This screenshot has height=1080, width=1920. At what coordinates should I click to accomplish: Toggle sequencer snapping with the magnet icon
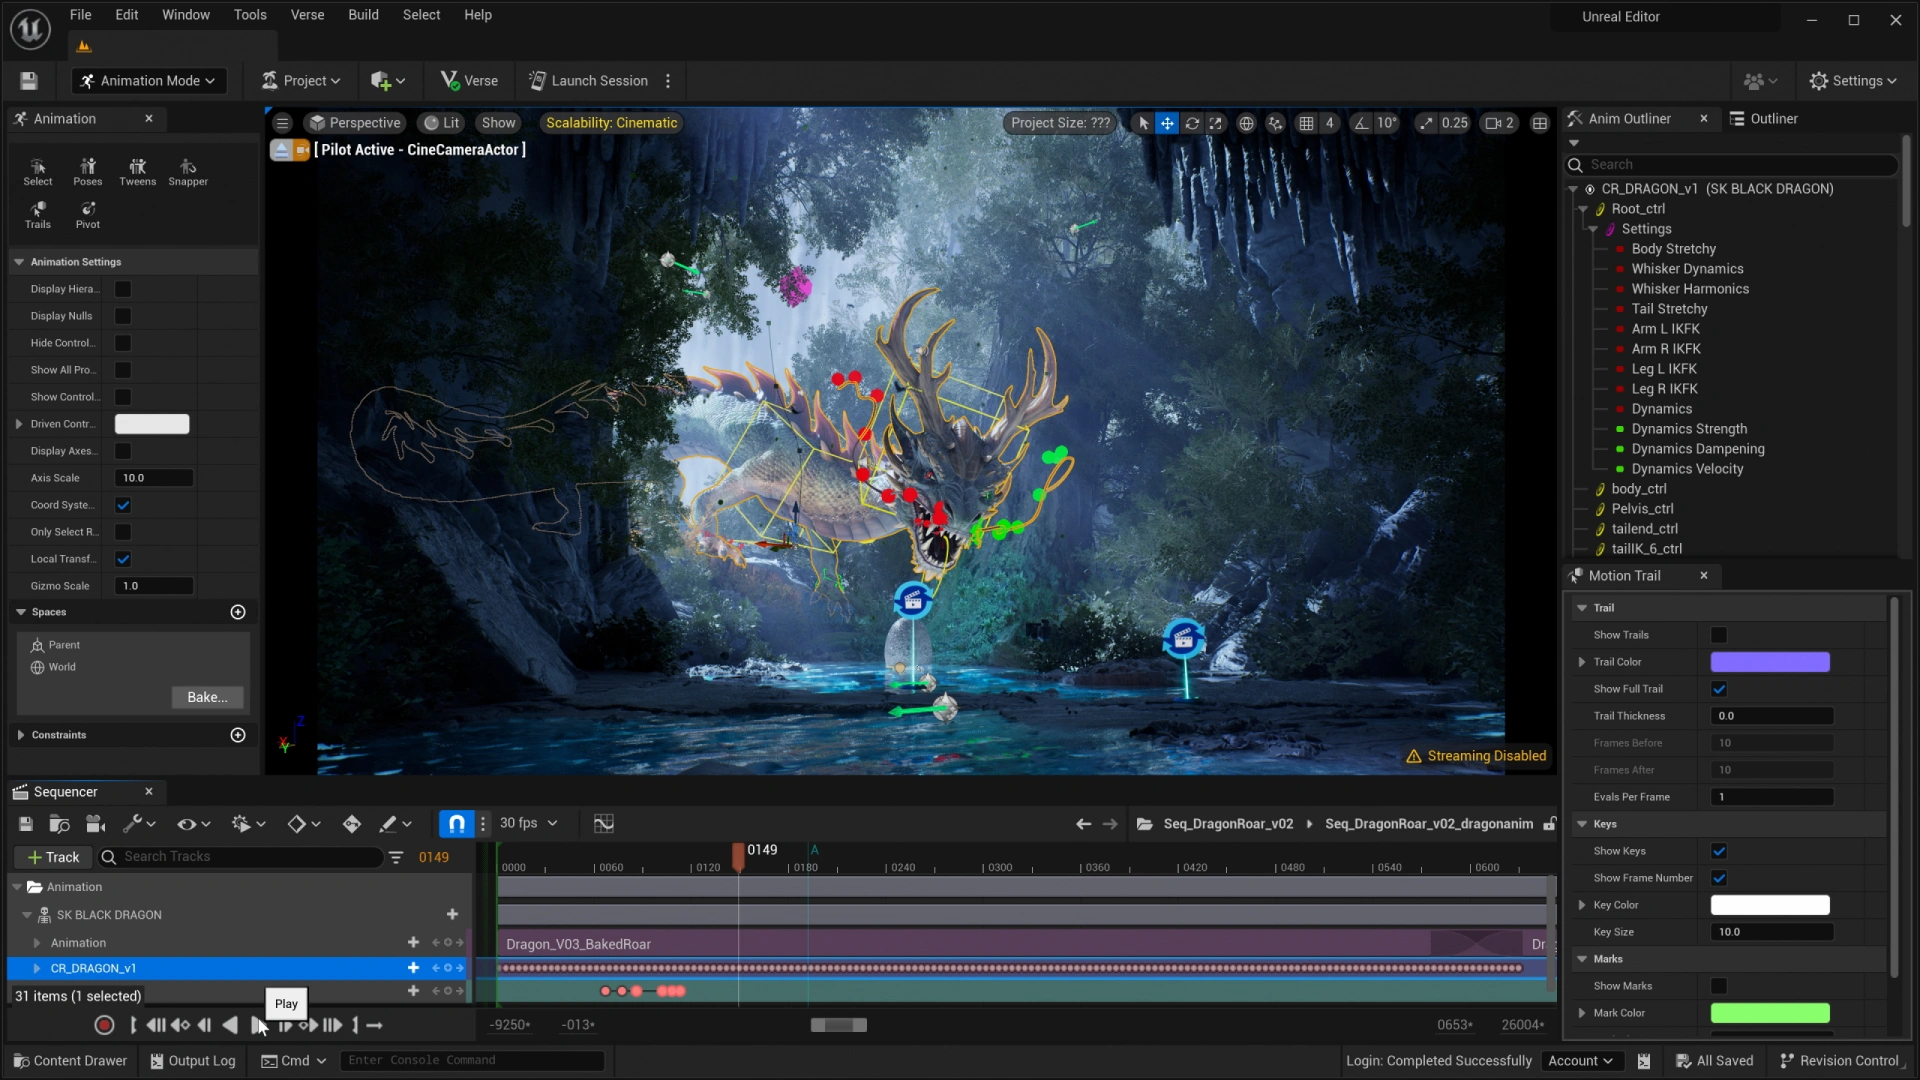tap(456, 823)
